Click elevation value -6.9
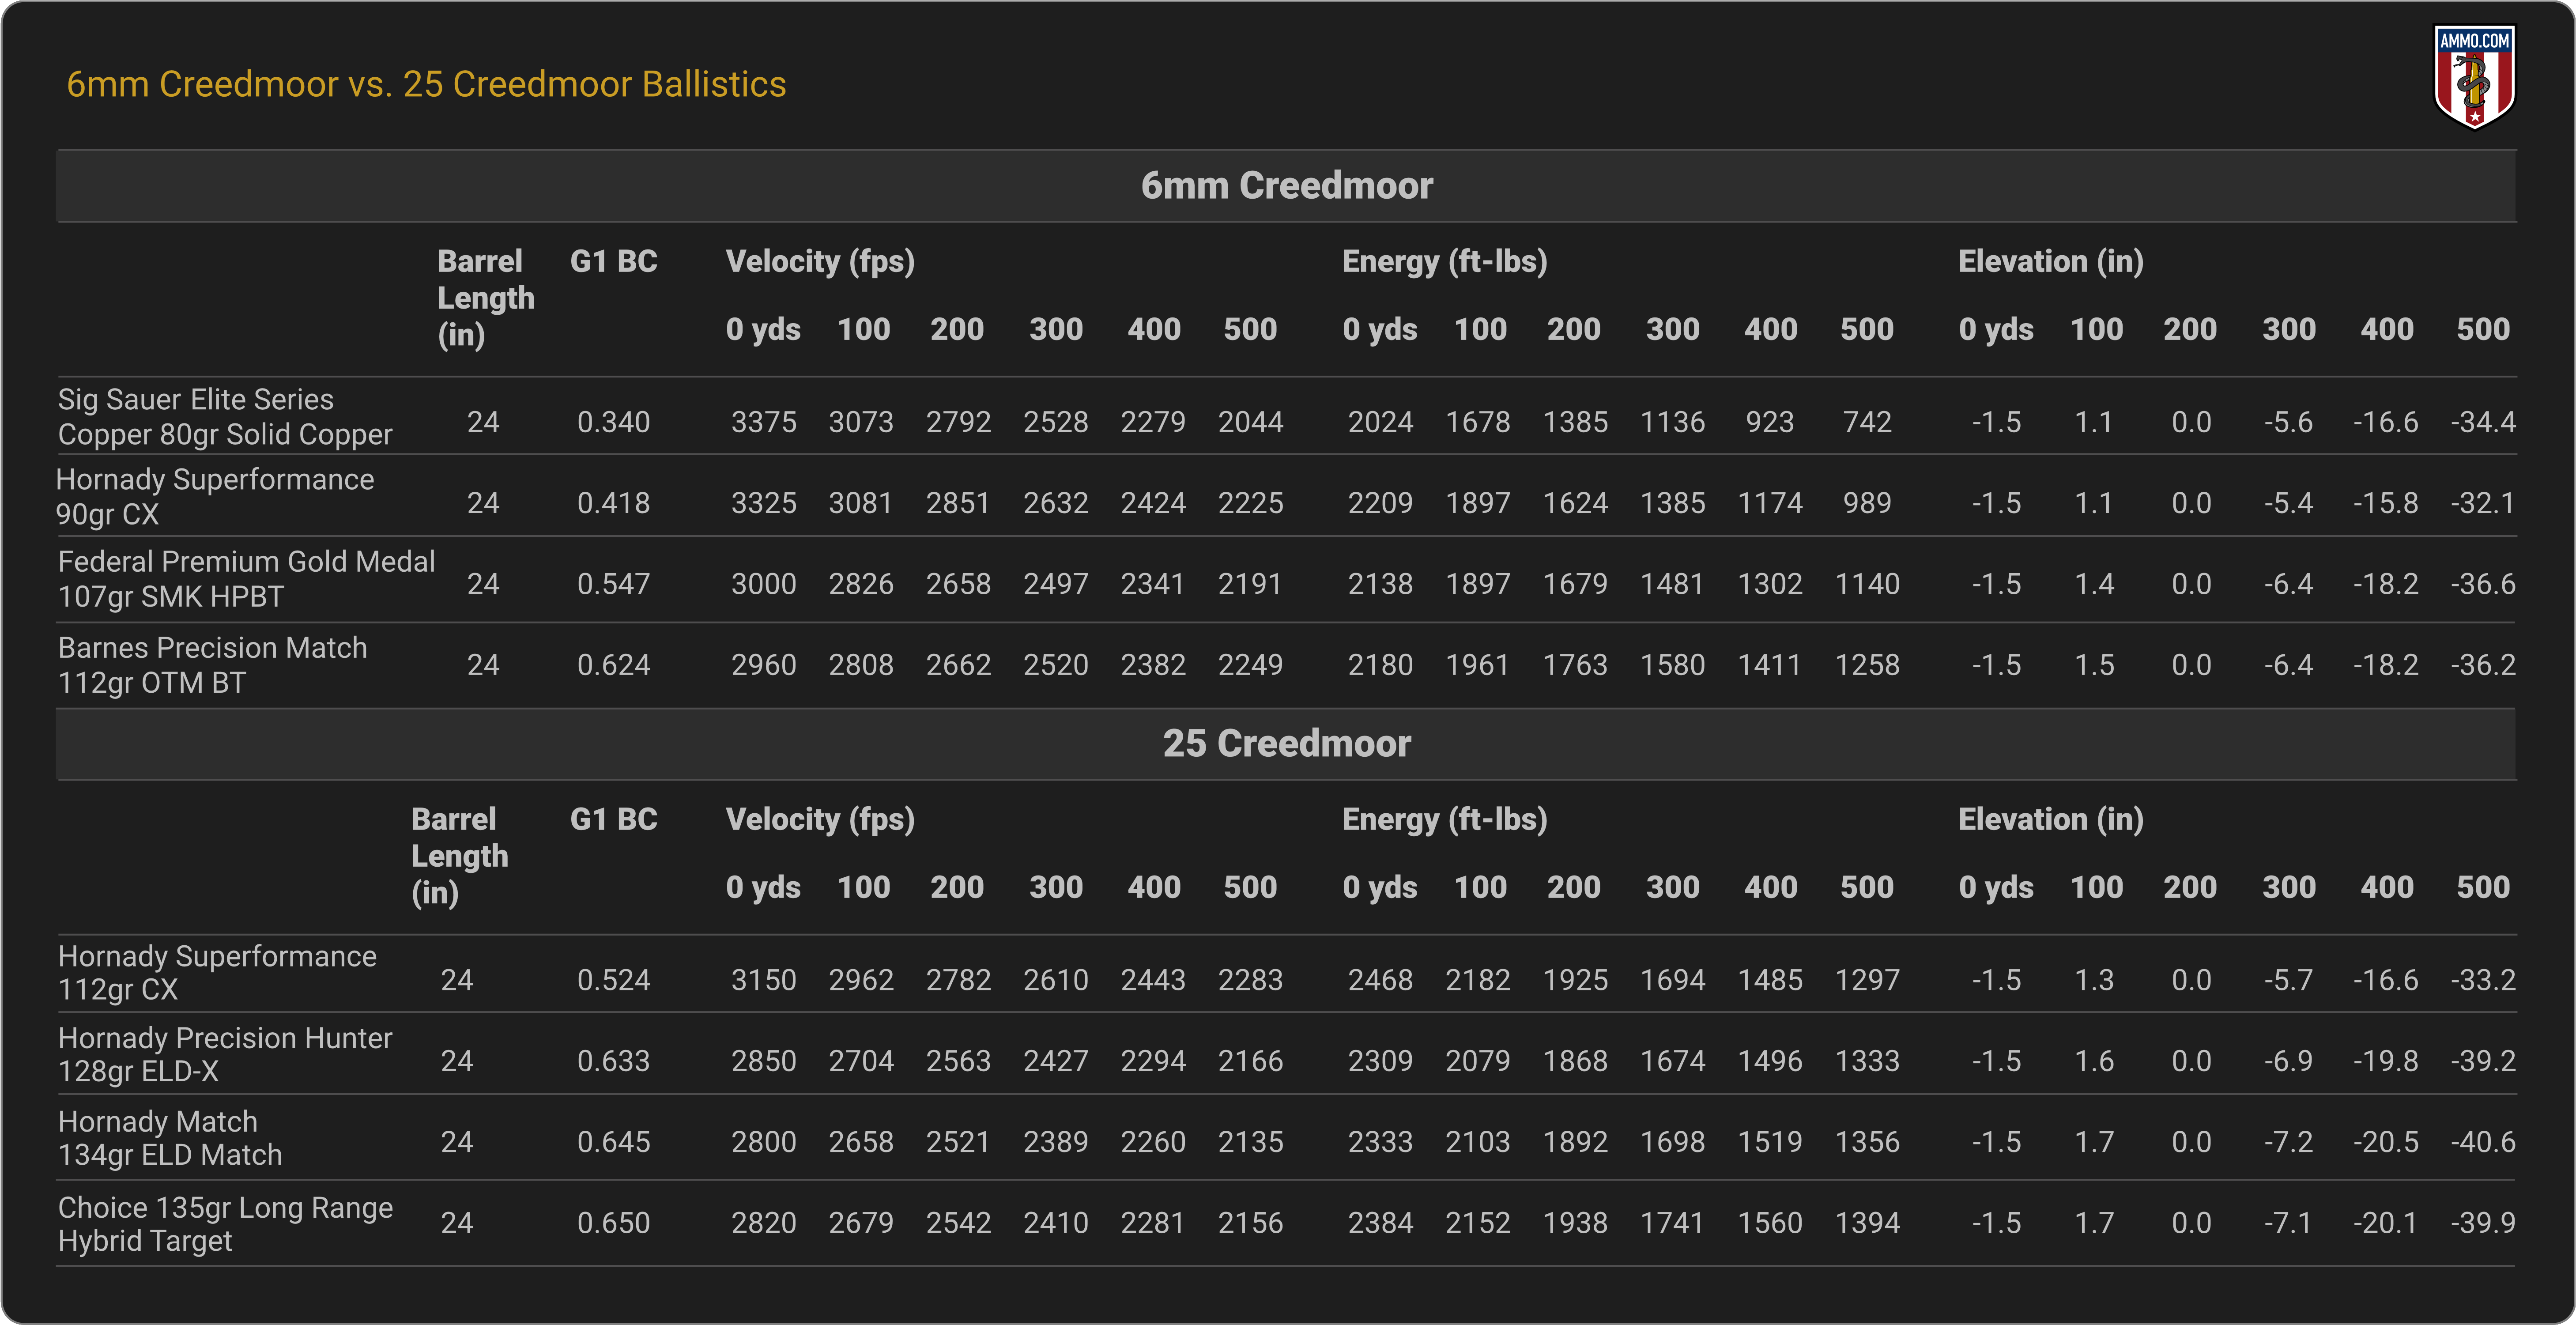This screenshot has height=1325, width=2576. 2288,1061
